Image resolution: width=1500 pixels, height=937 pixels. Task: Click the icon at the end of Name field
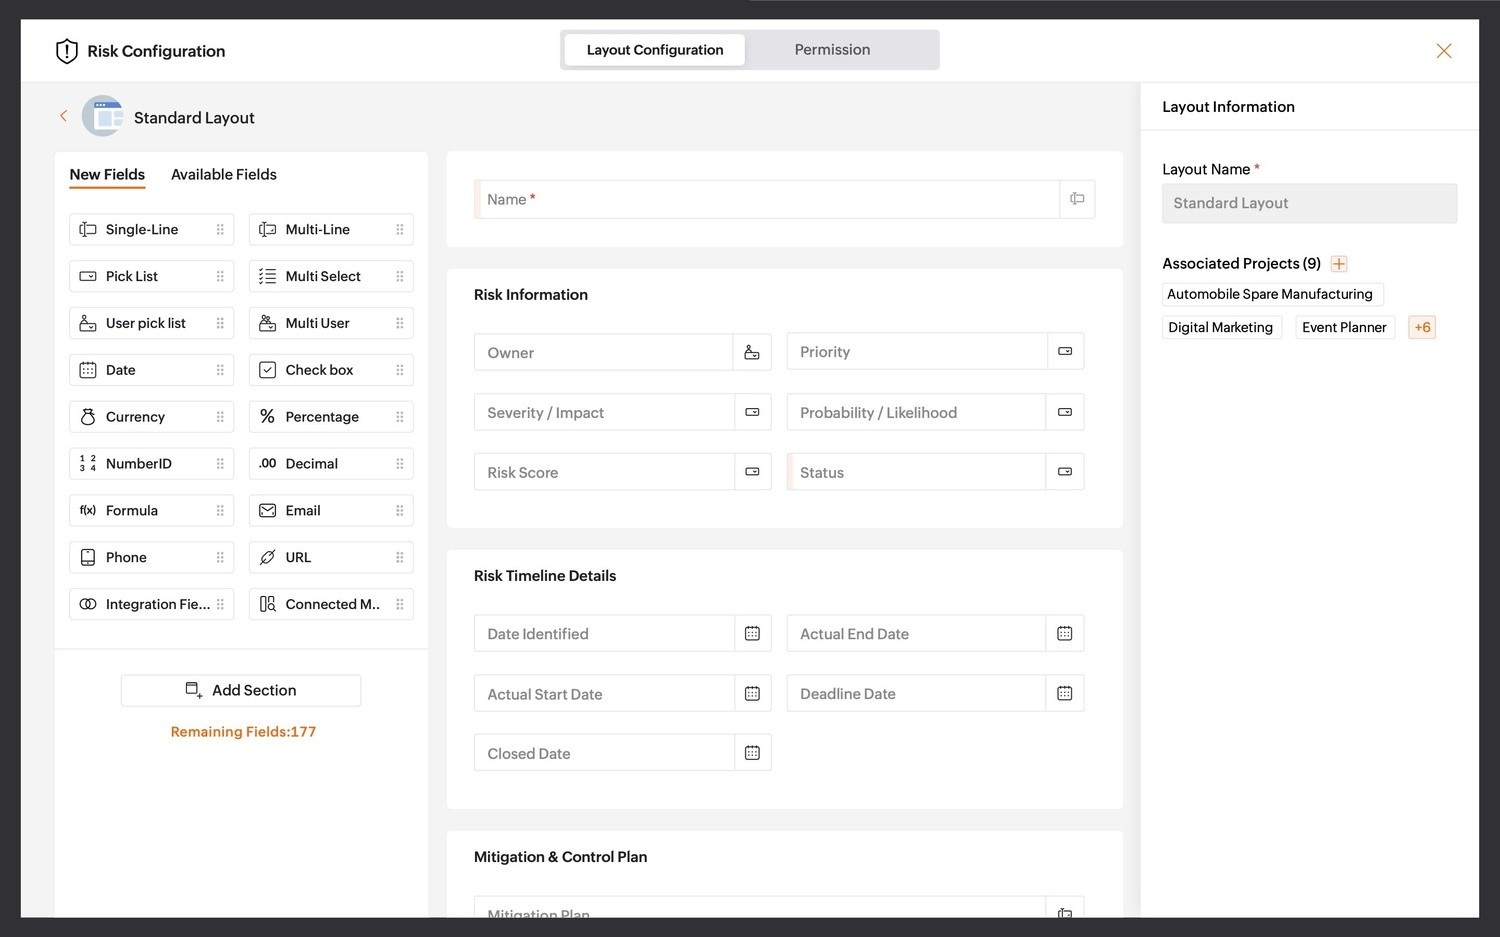pos(1077,200)
